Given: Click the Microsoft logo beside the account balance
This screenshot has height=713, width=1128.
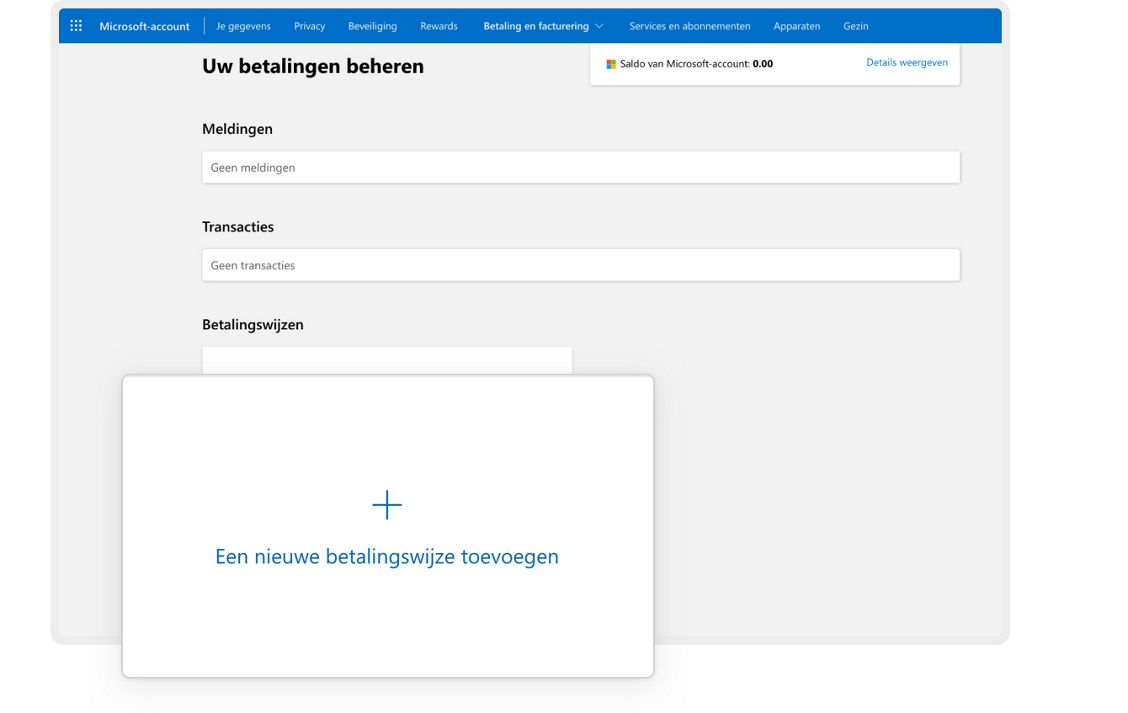Looking at the screenshot, I should click(610, 63).
